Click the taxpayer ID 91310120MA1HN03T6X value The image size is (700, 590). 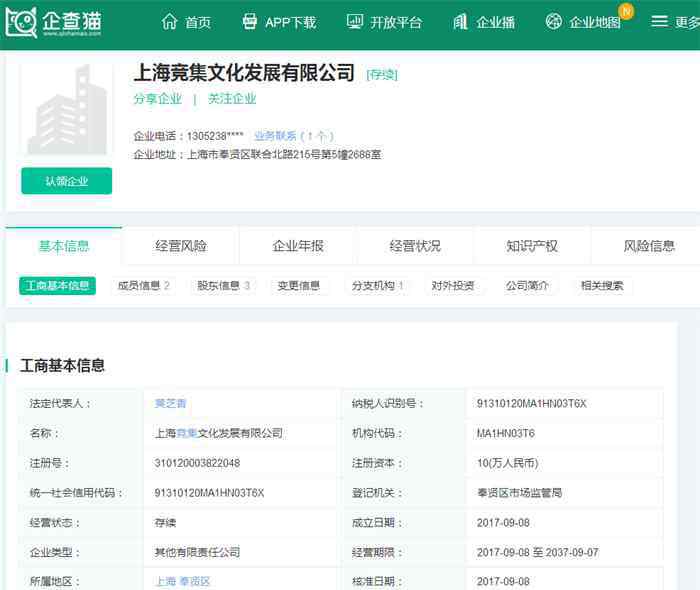point(531,403)
